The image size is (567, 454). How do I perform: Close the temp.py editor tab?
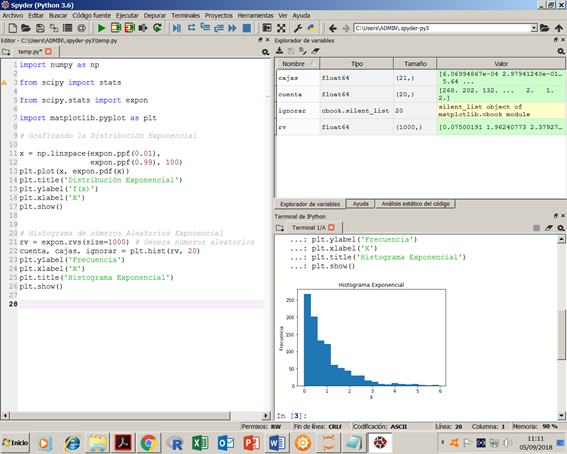coord(48,52)
